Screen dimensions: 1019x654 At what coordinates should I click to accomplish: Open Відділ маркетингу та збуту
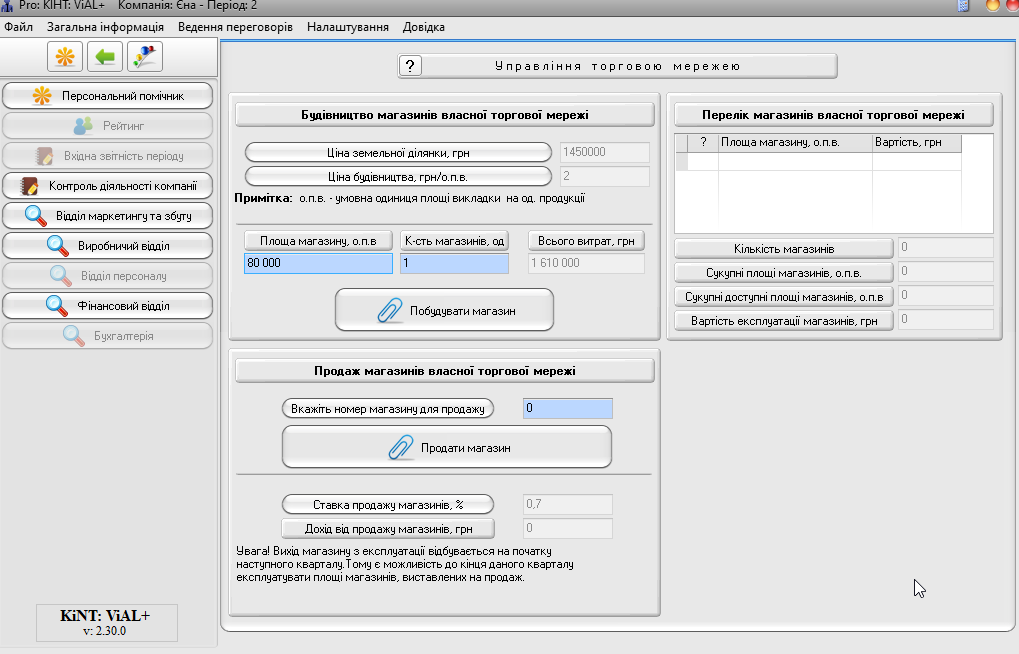(x=108, y=216)
